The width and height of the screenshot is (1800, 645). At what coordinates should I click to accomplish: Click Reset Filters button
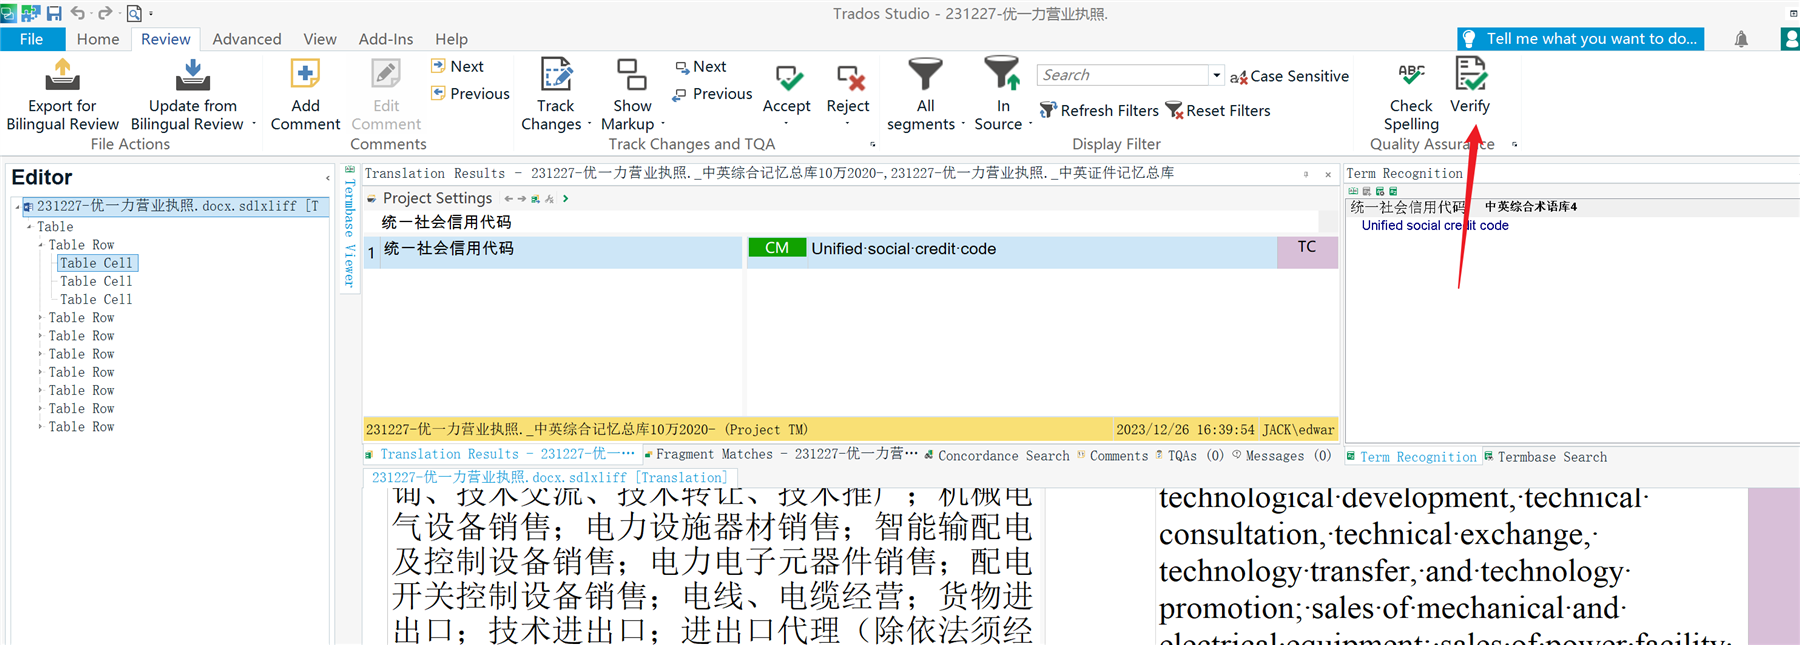1218,110
